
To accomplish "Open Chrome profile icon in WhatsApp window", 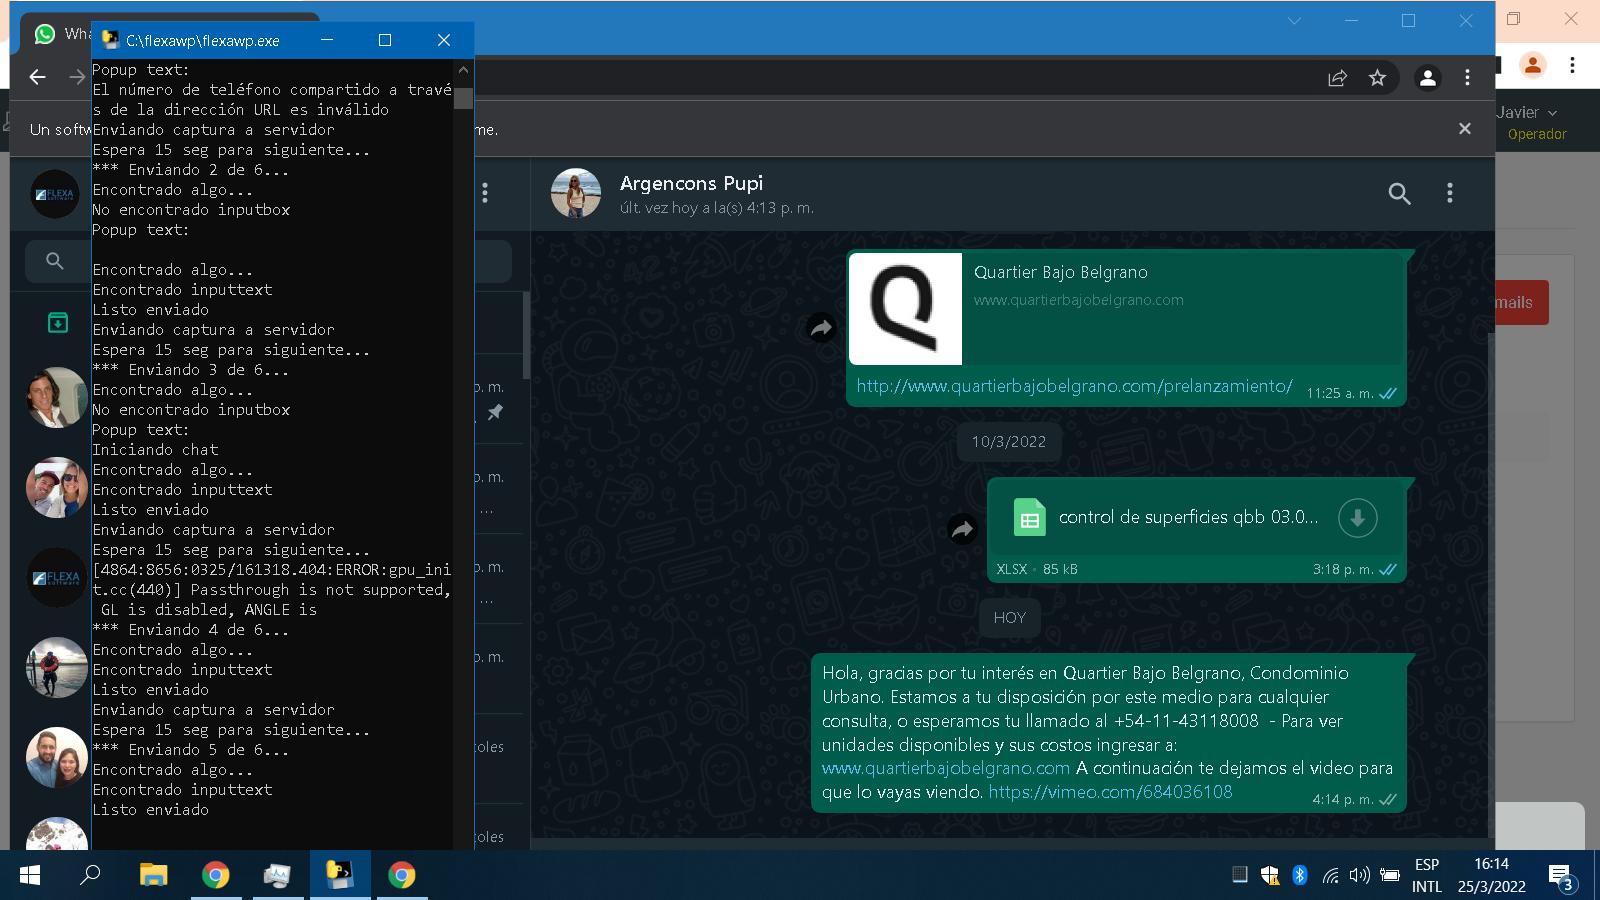I will click(1428, 77).
